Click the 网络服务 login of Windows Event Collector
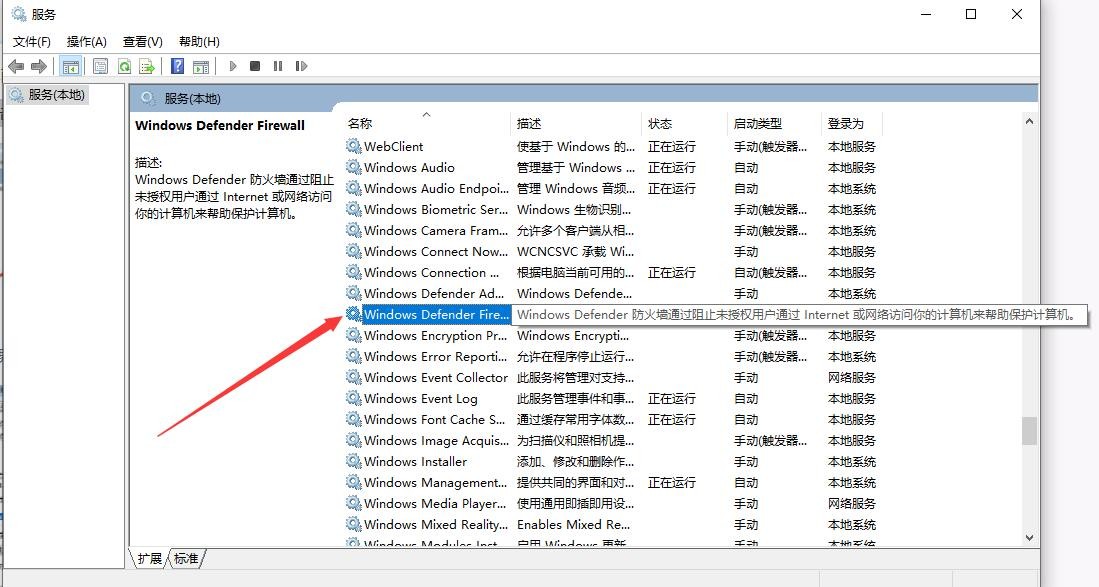 coord(852,378)
